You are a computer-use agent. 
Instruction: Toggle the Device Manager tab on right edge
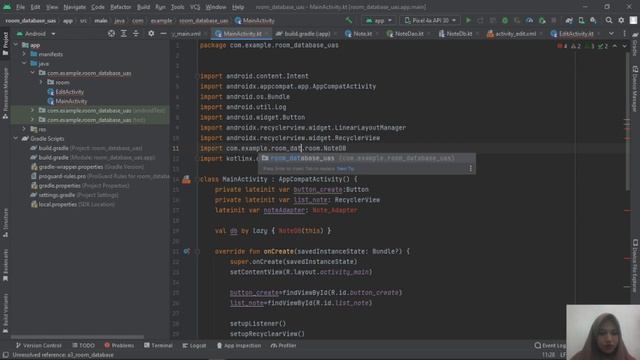tap(635, 89)
